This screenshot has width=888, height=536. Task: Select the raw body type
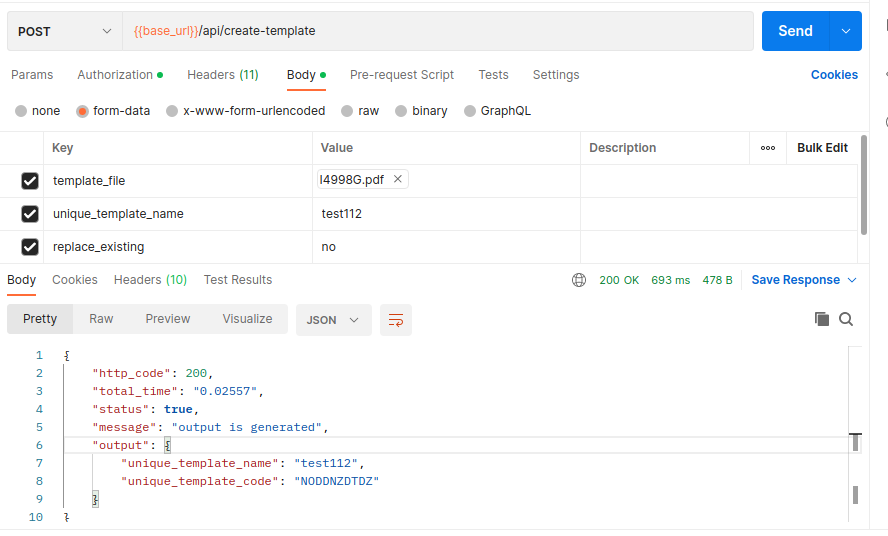coord(360,111)
